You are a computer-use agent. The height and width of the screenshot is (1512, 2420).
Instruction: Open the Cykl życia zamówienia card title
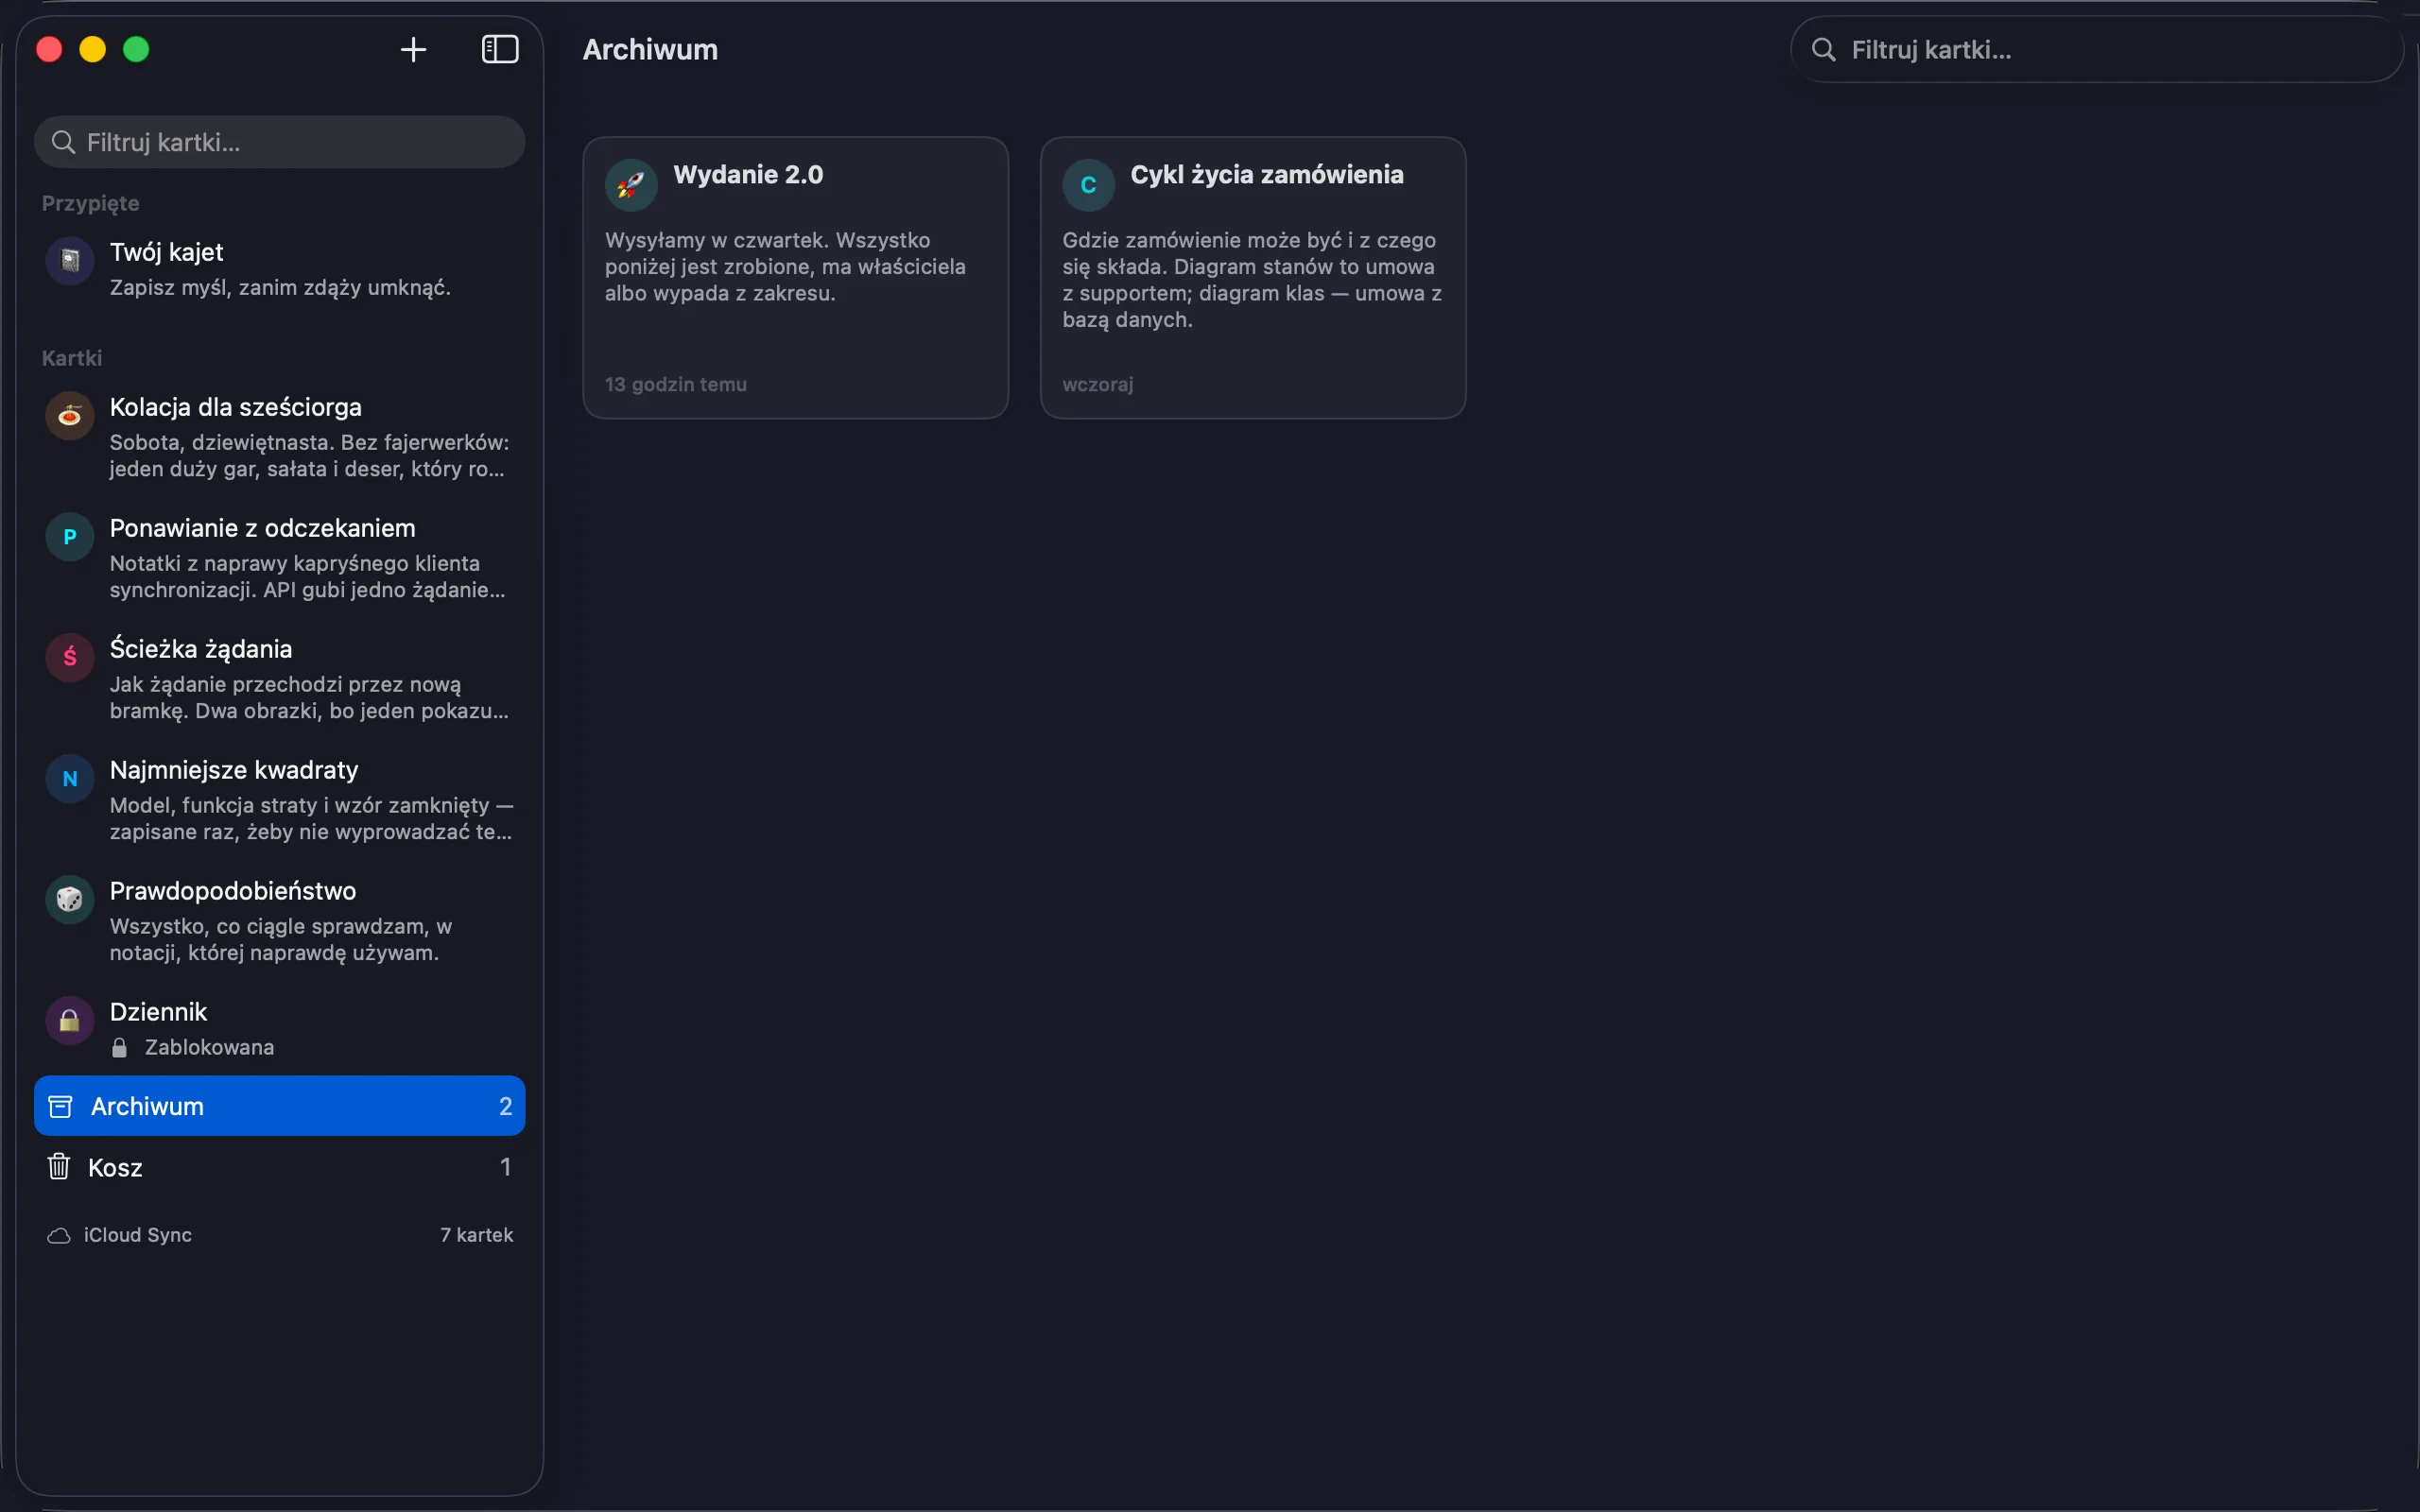point(1267,174)
